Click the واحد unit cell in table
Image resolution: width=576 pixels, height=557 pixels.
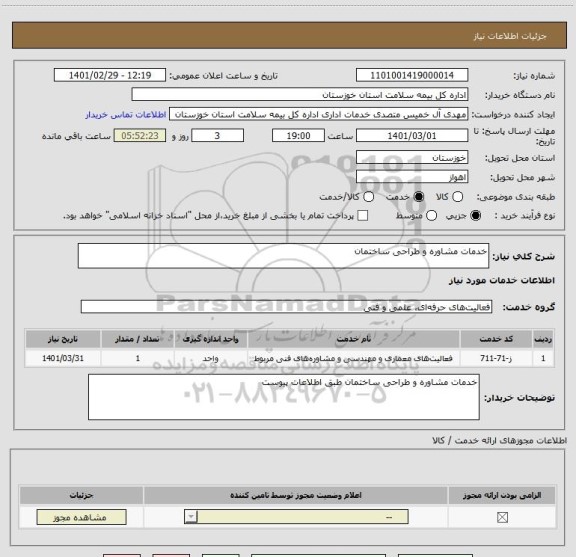point(210,358)
